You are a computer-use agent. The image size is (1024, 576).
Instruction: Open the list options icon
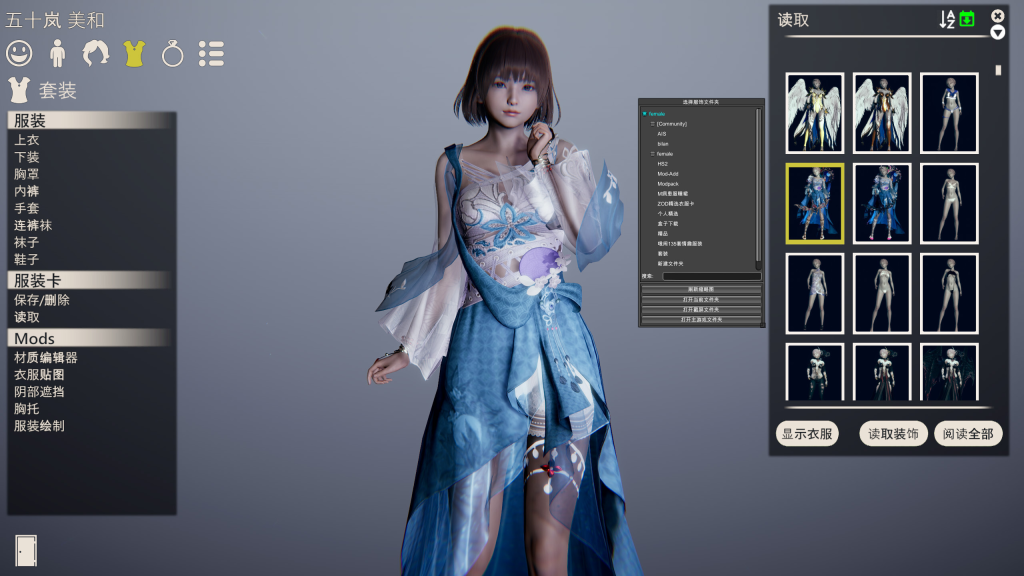pyautogui.click(x=211, y=54)
